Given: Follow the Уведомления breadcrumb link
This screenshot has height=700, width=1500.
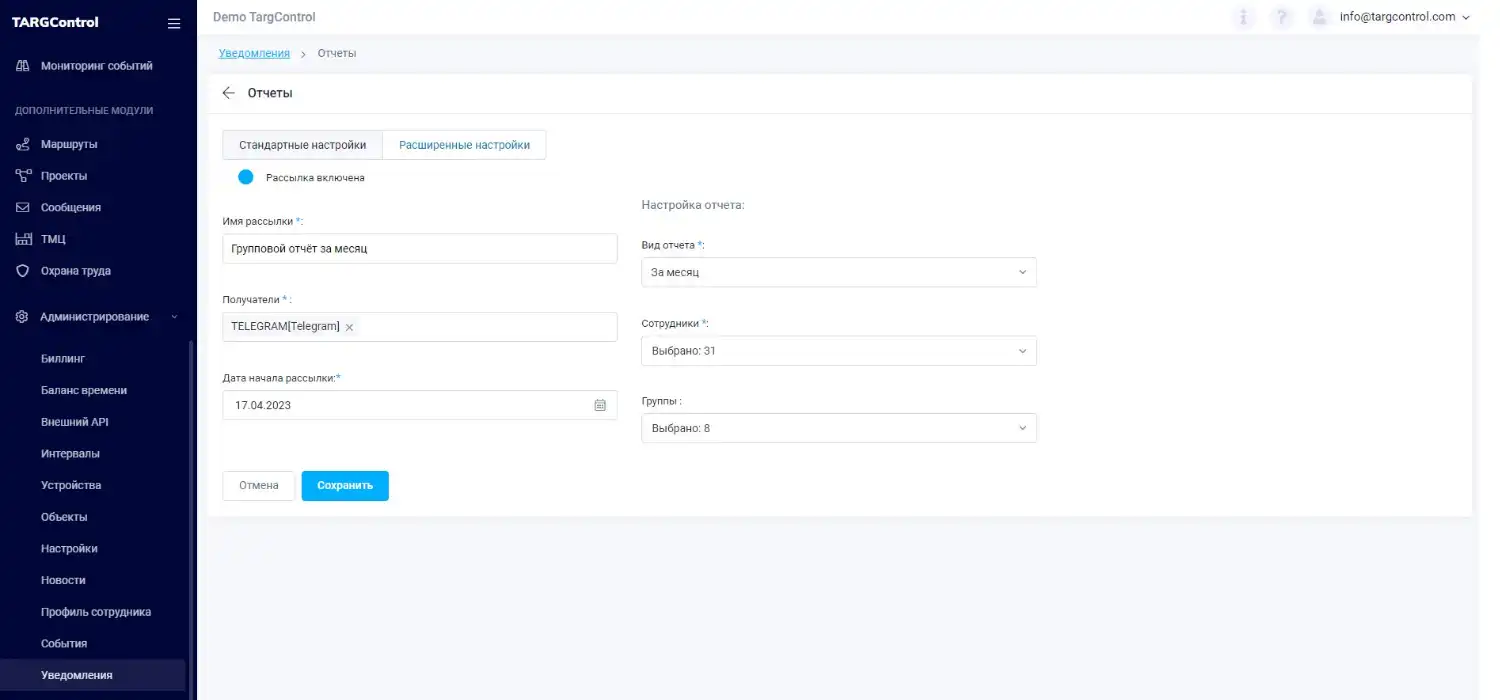Looking at the screenshot, I should (254, 52).
